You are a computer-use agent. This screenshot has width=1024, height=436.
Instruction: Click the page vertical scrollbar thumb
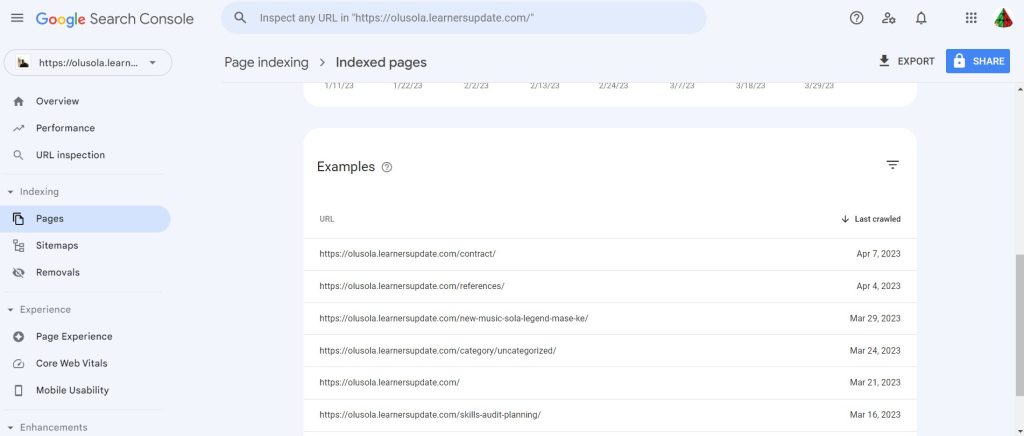pyautogui.click(x=1019, y=325)
